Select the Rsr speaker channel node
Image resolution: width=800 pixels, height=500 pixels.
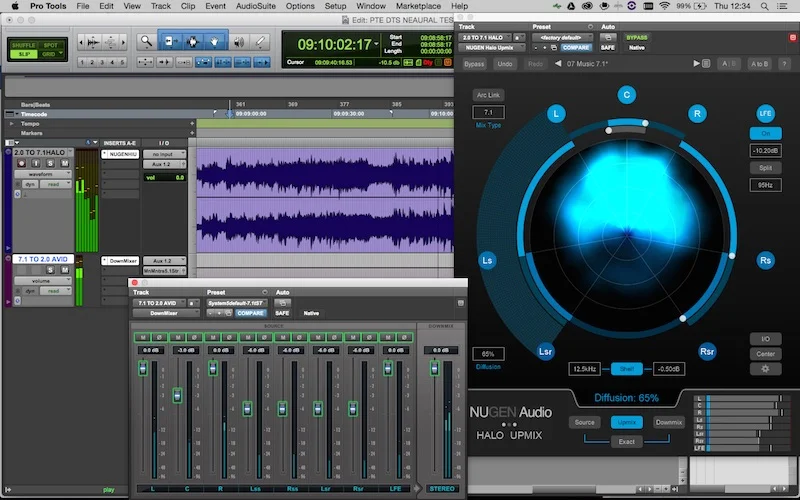[x=707, y=352]
